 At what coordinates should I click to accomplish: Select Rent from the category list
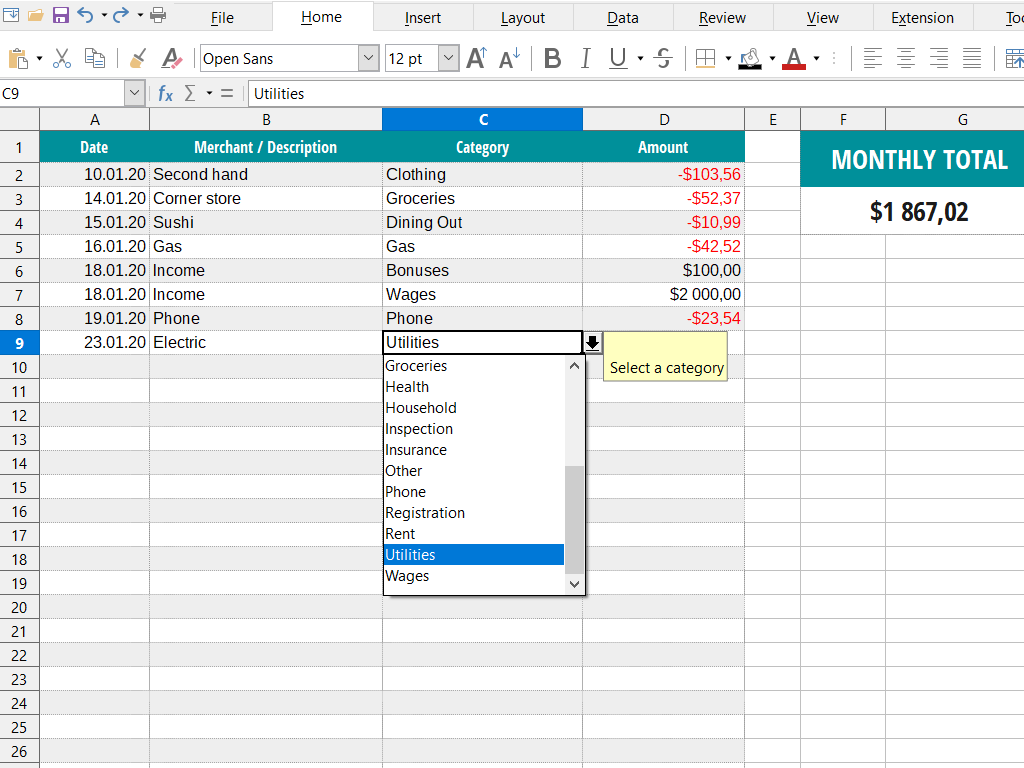tap(400, 533)
